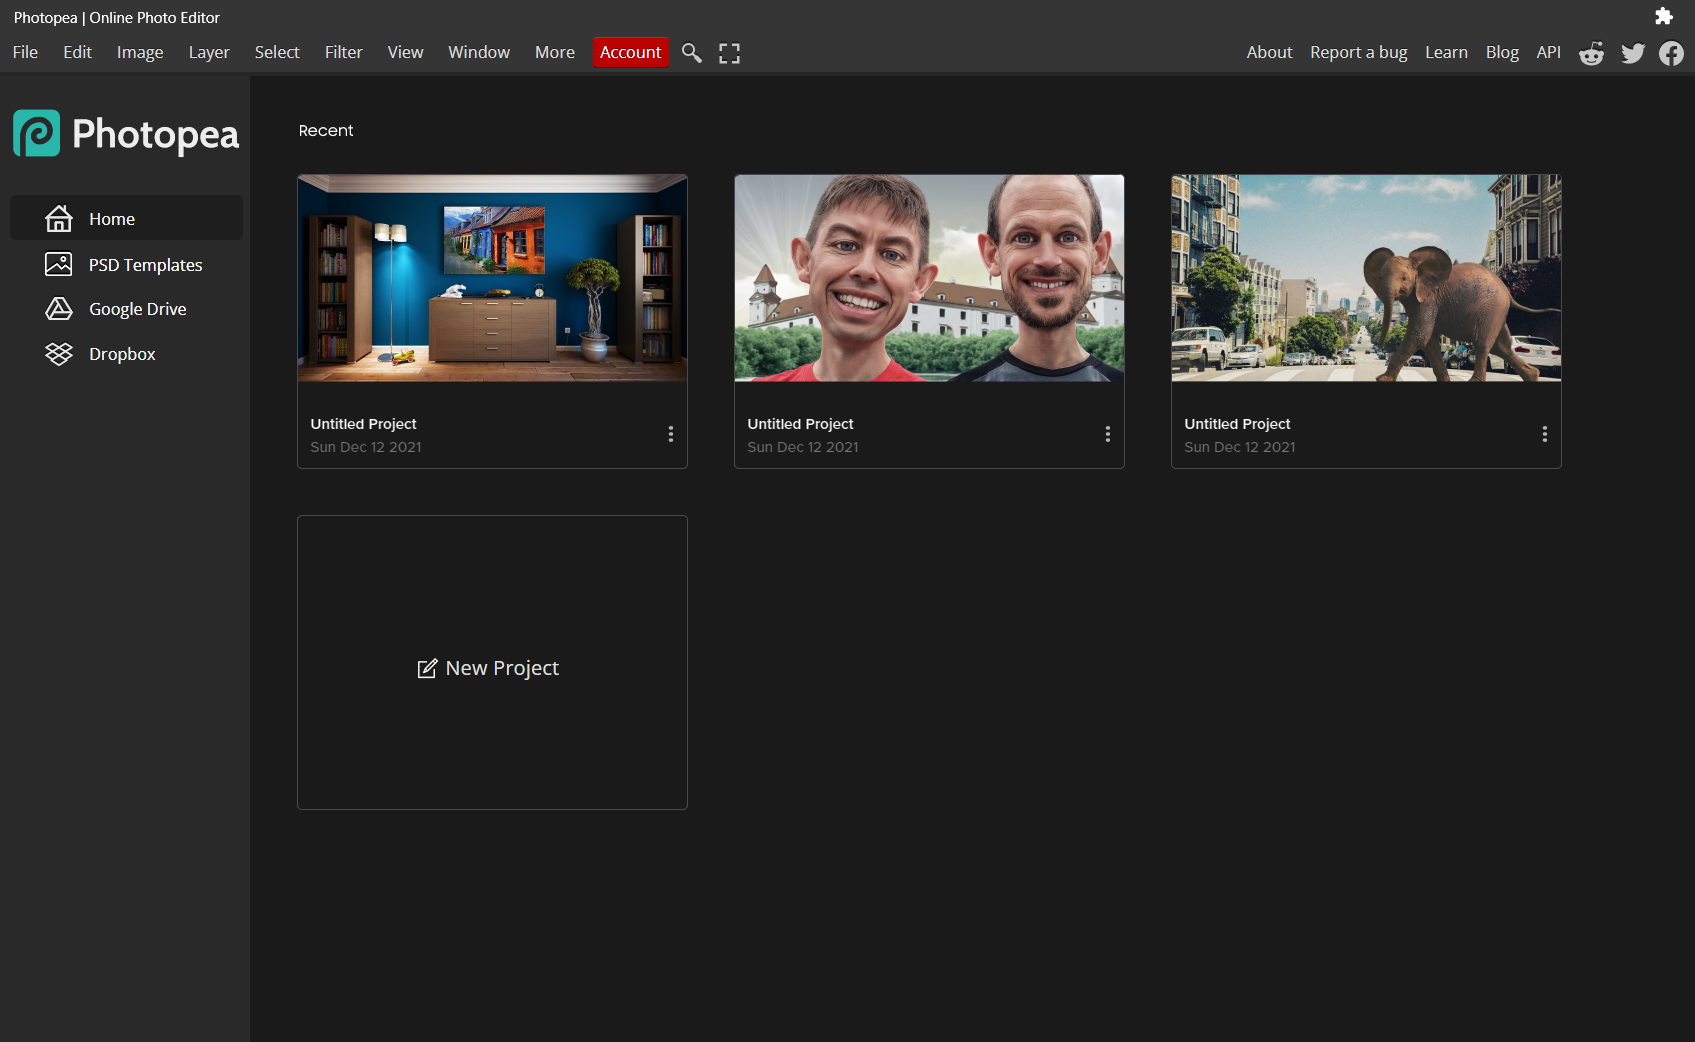
Task: Open the kebab menu on the faces project
Action: click(1107, 433)
